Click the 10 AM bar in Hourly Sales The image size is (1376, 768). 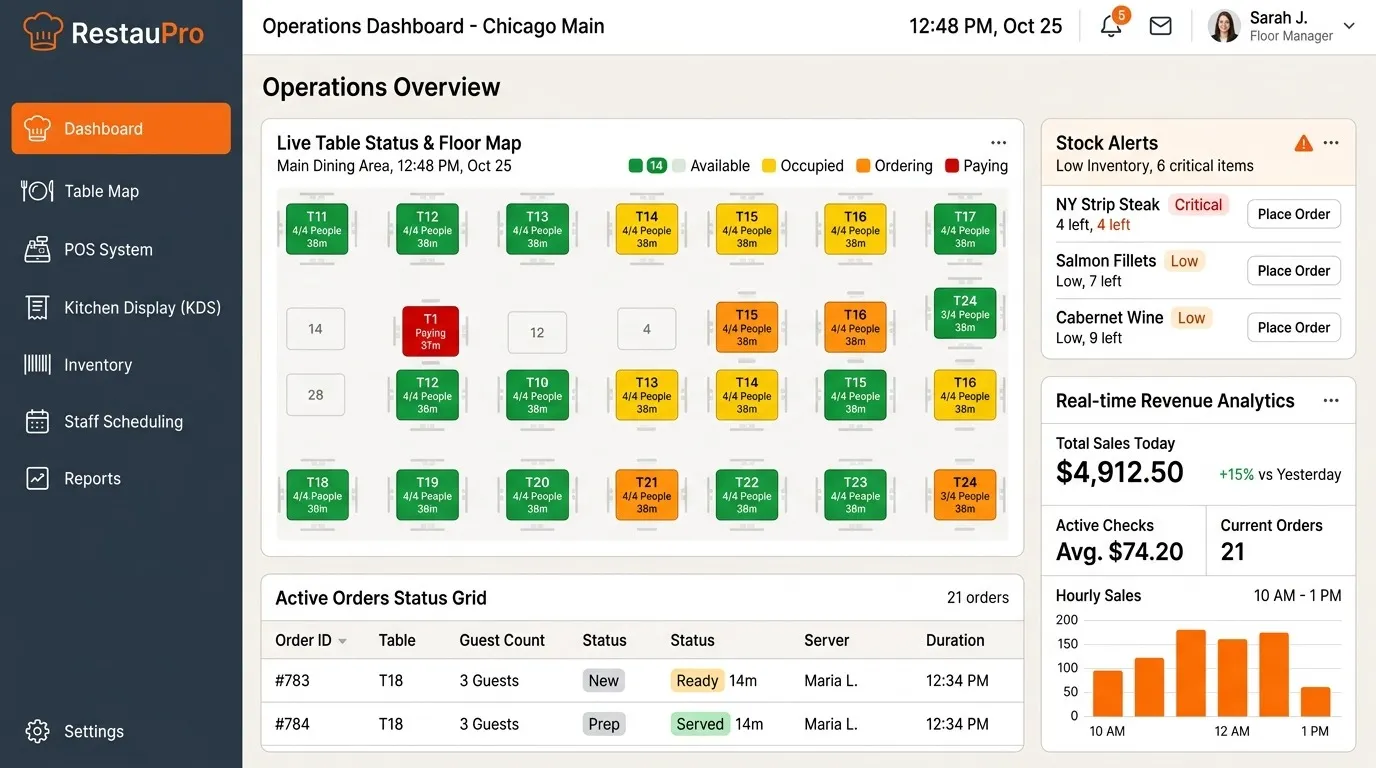coord(1107,693)
